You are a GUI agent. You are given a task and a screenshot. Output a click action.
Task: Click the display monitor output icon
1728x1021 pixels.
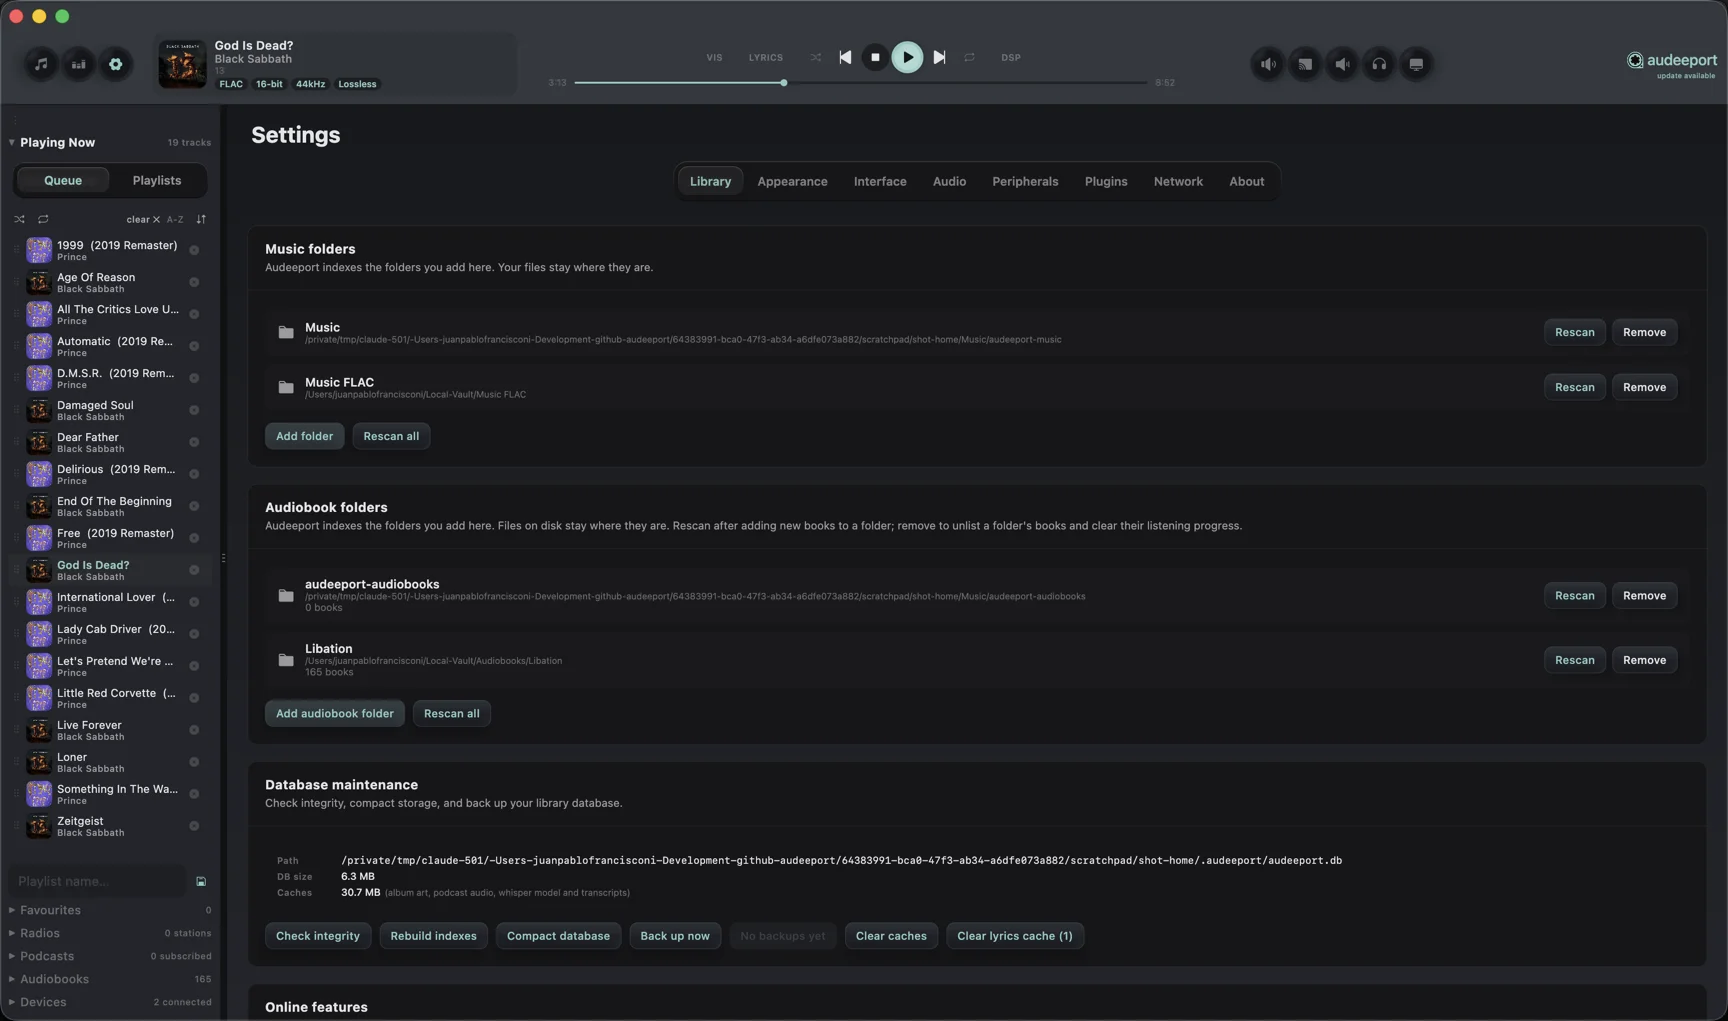click(1416, 64)
